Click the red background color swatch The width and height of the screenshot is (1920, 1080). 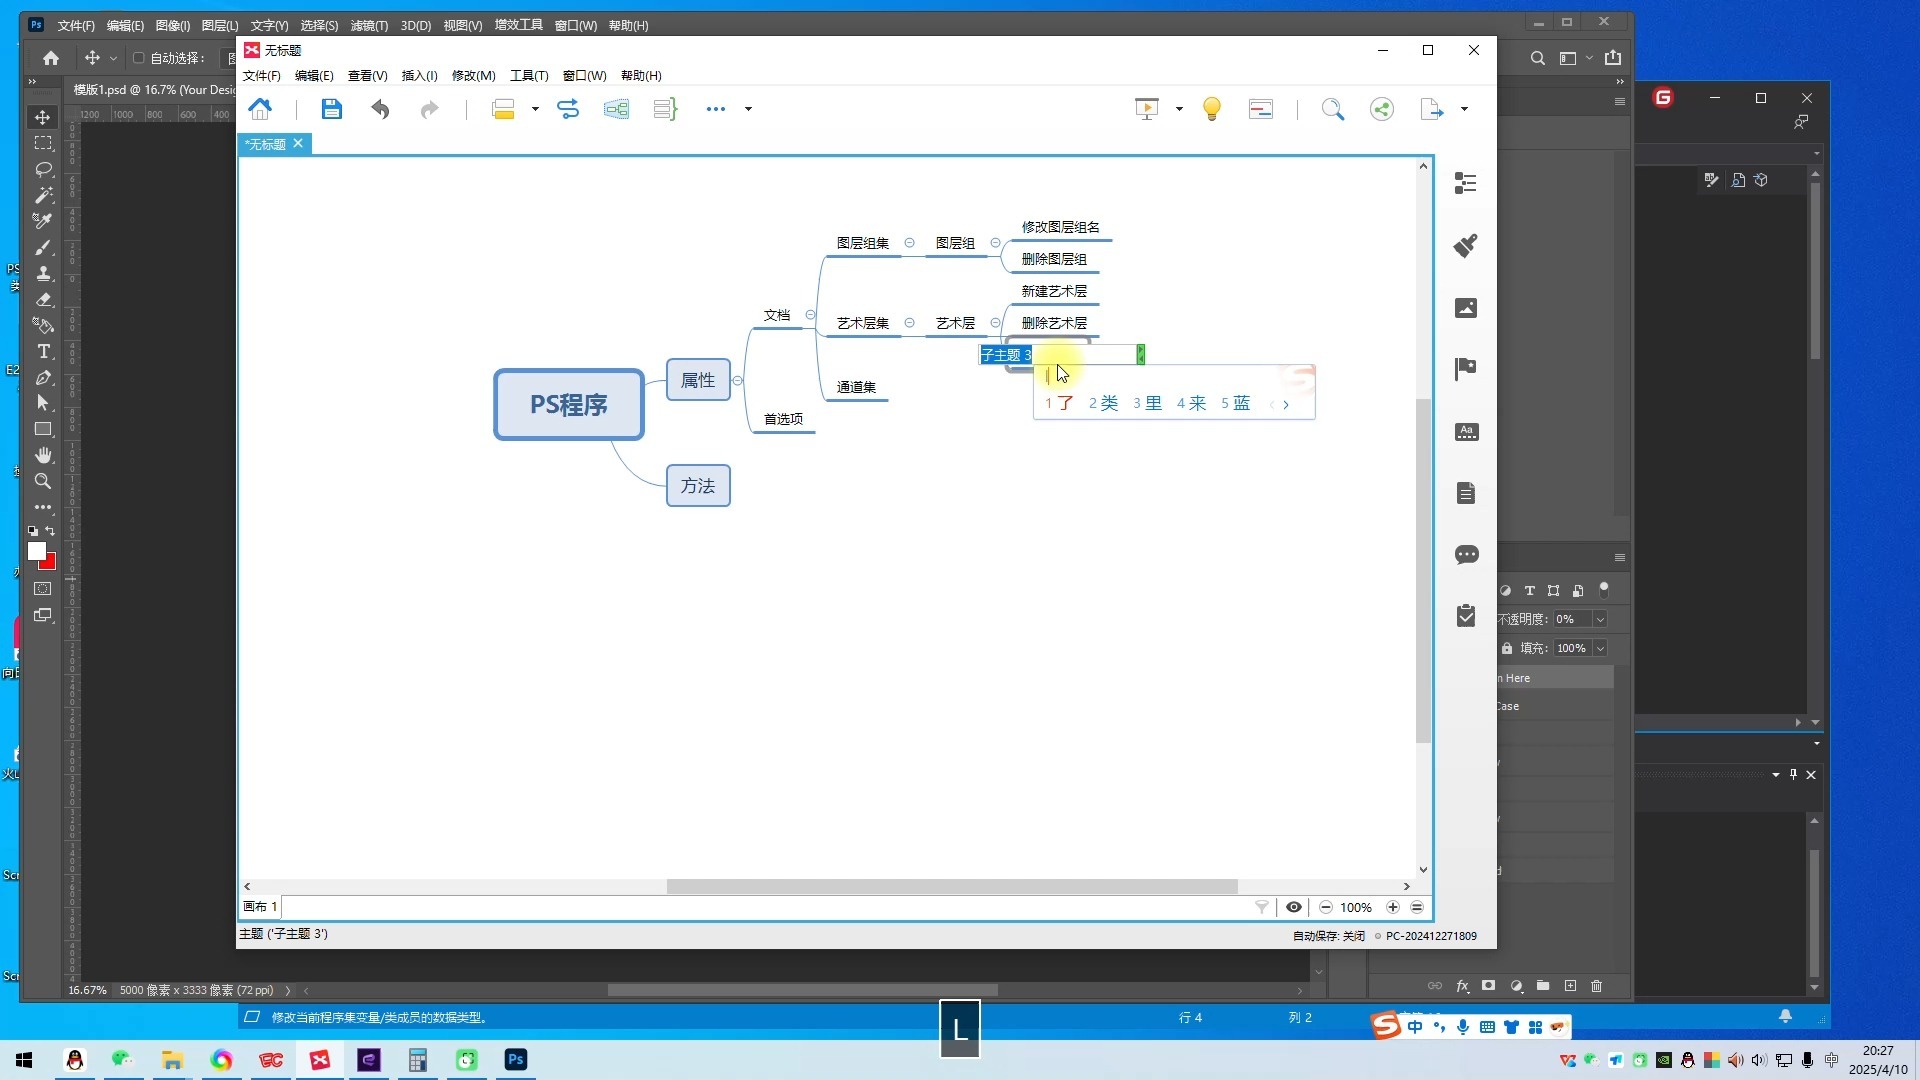(49, 563)
